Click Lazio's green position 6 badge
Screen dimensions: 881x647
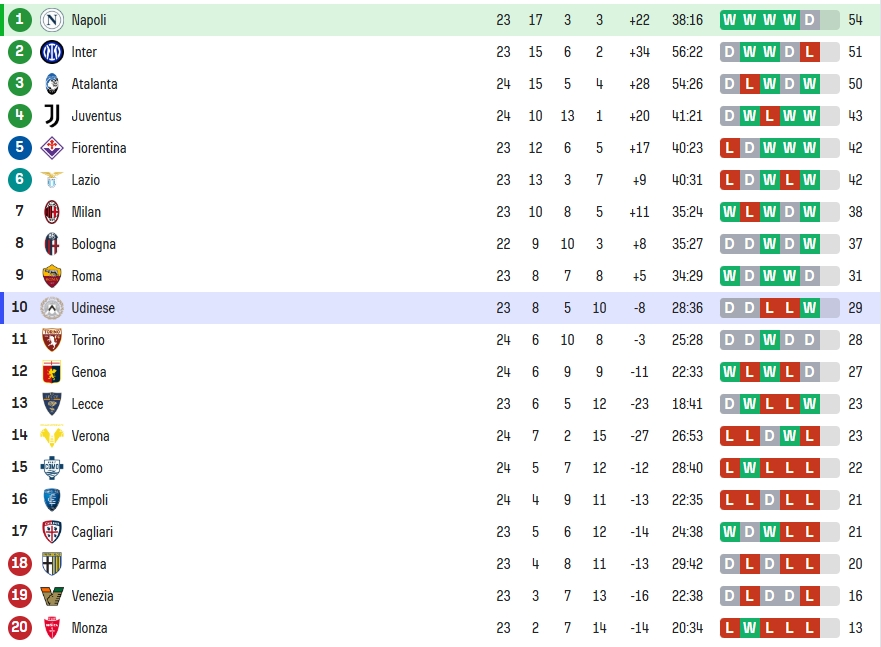point(20,180)
